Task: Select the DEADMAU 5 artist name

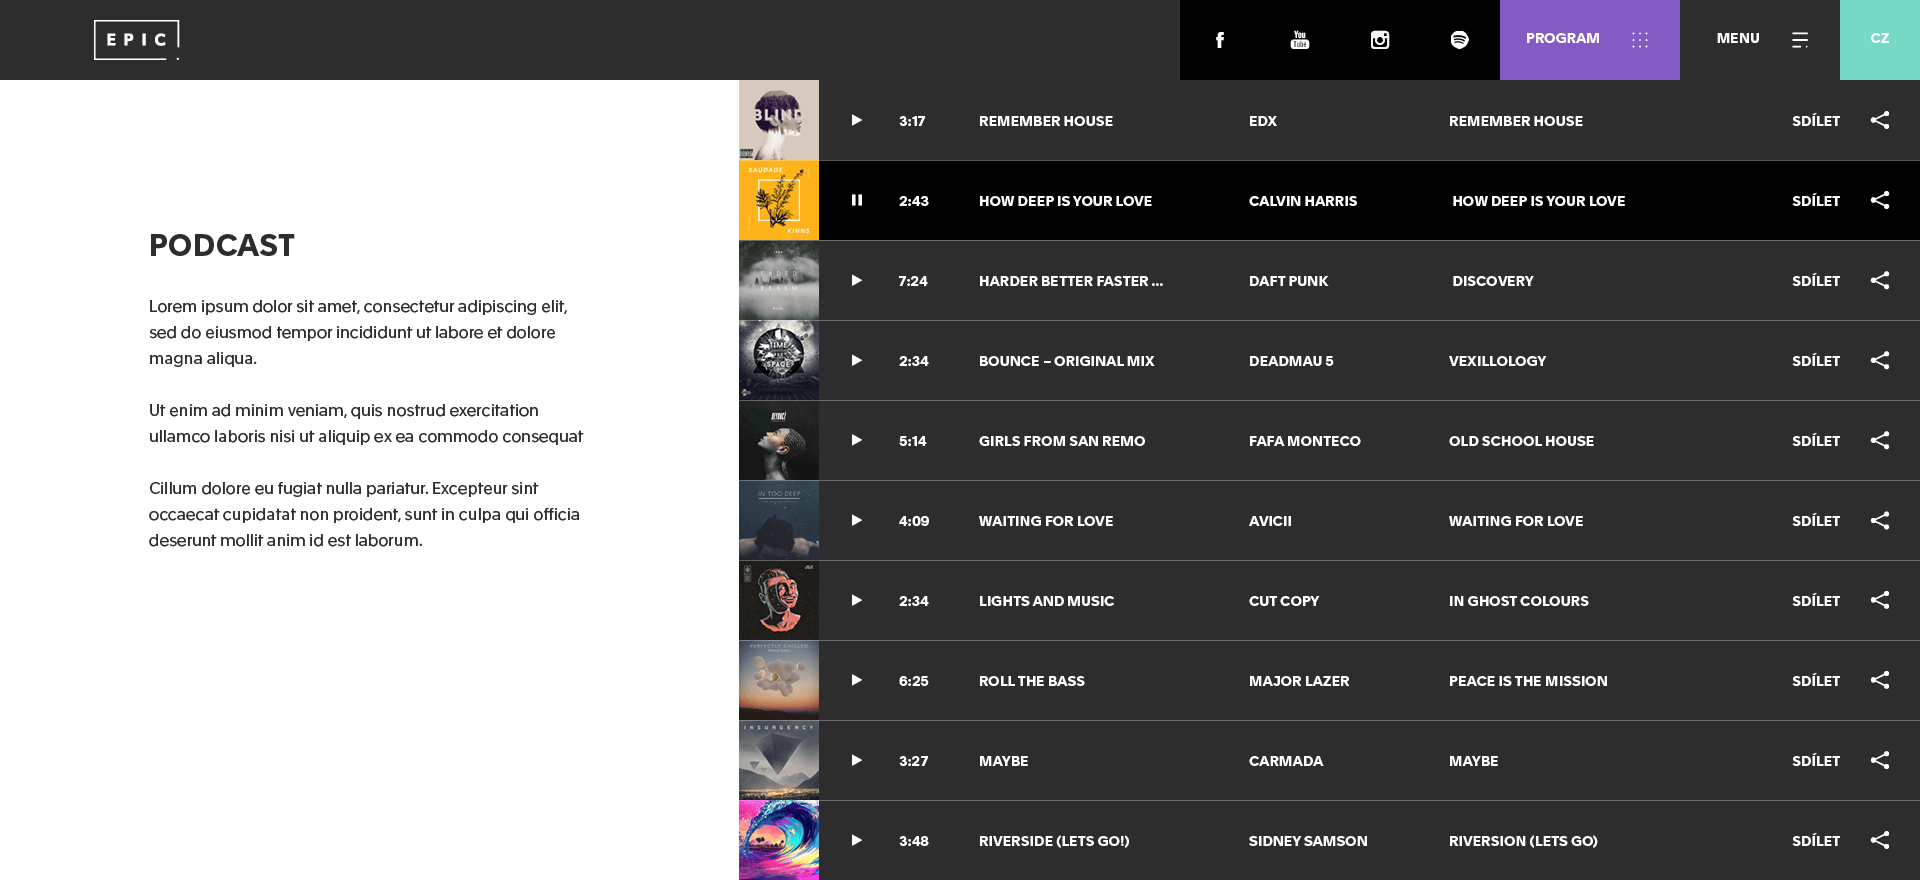Action: (x=1291, y=361)
